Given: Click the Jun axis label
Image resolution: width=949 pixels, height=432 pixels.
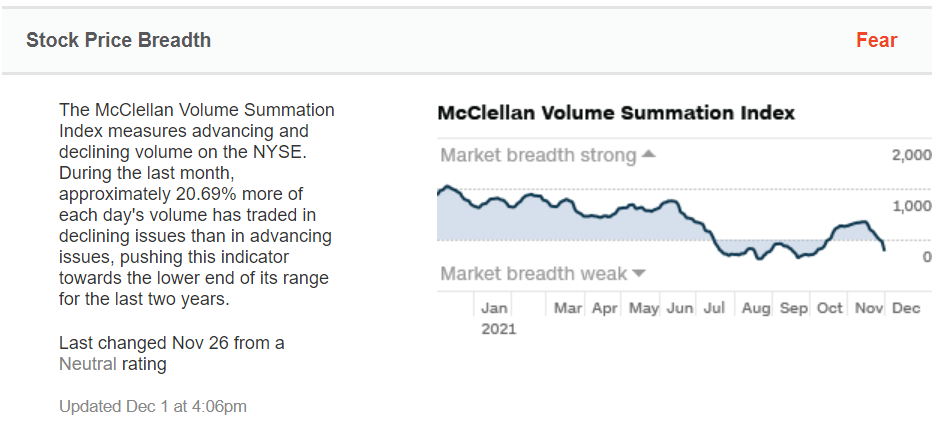Looking at the screenshot, I should pos(680,308).
